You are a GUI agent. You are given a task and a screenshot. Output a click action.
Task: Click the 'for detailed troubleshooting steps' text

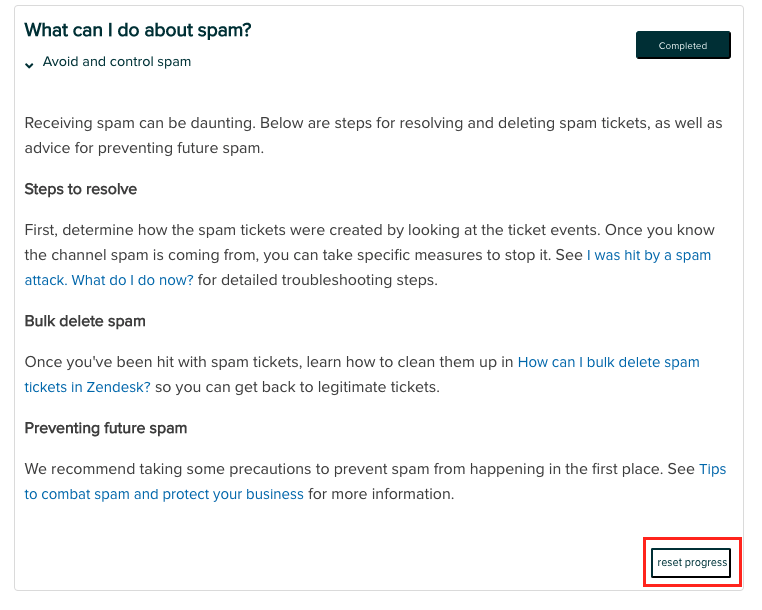[x=317, y=280]
